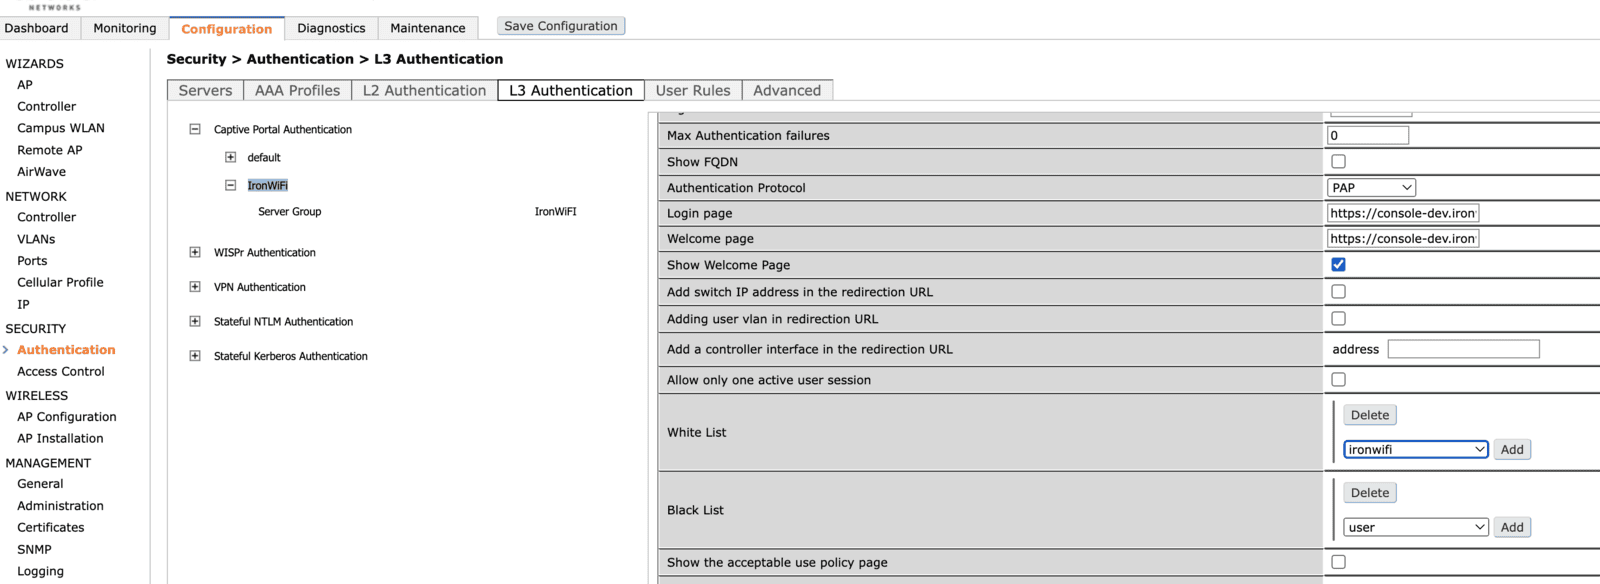Open the Authentication security page

click(66, 350)
